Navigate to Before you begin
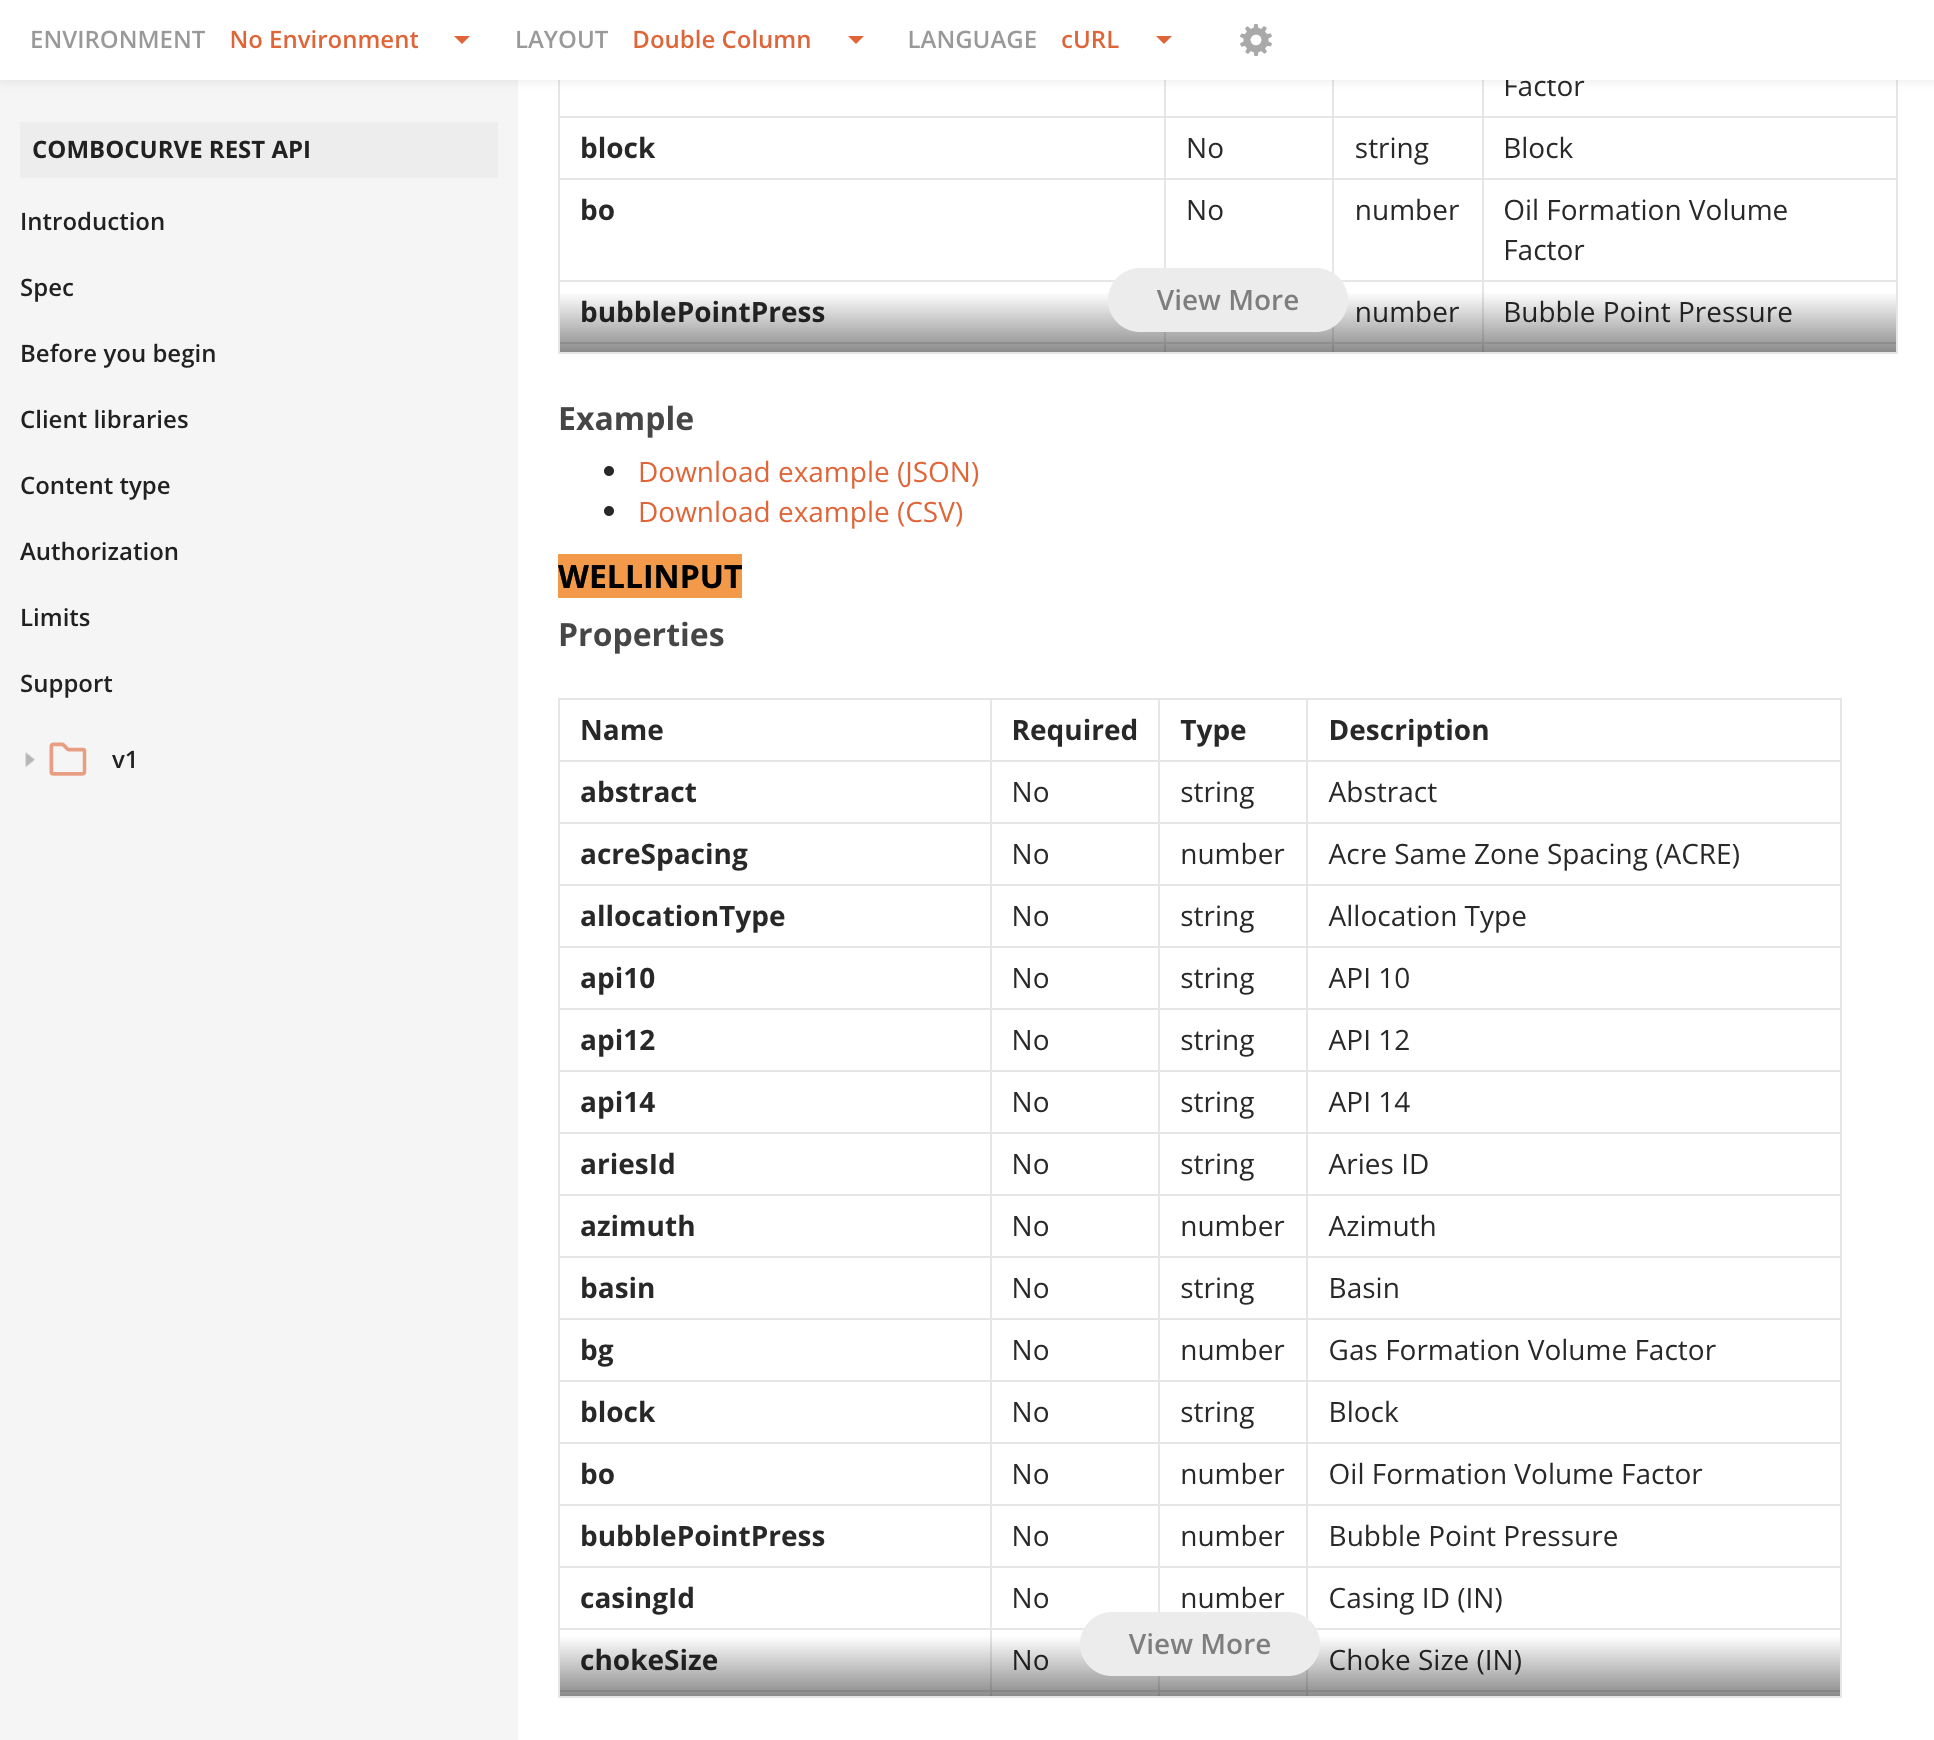The height and width of the screenshot is (1740, 1934). (118, 354)
